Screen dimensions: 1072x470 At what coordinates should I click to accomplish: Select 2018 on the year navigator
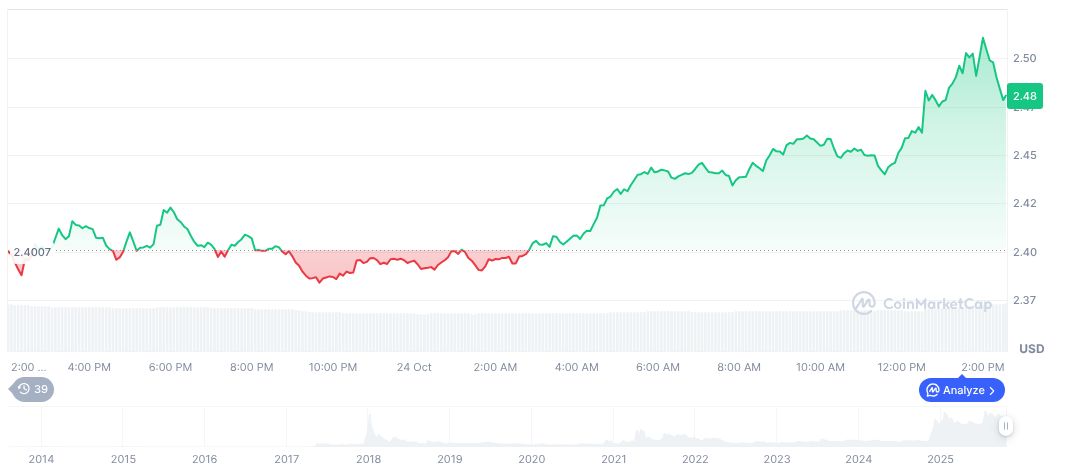[x=368, y=459]
